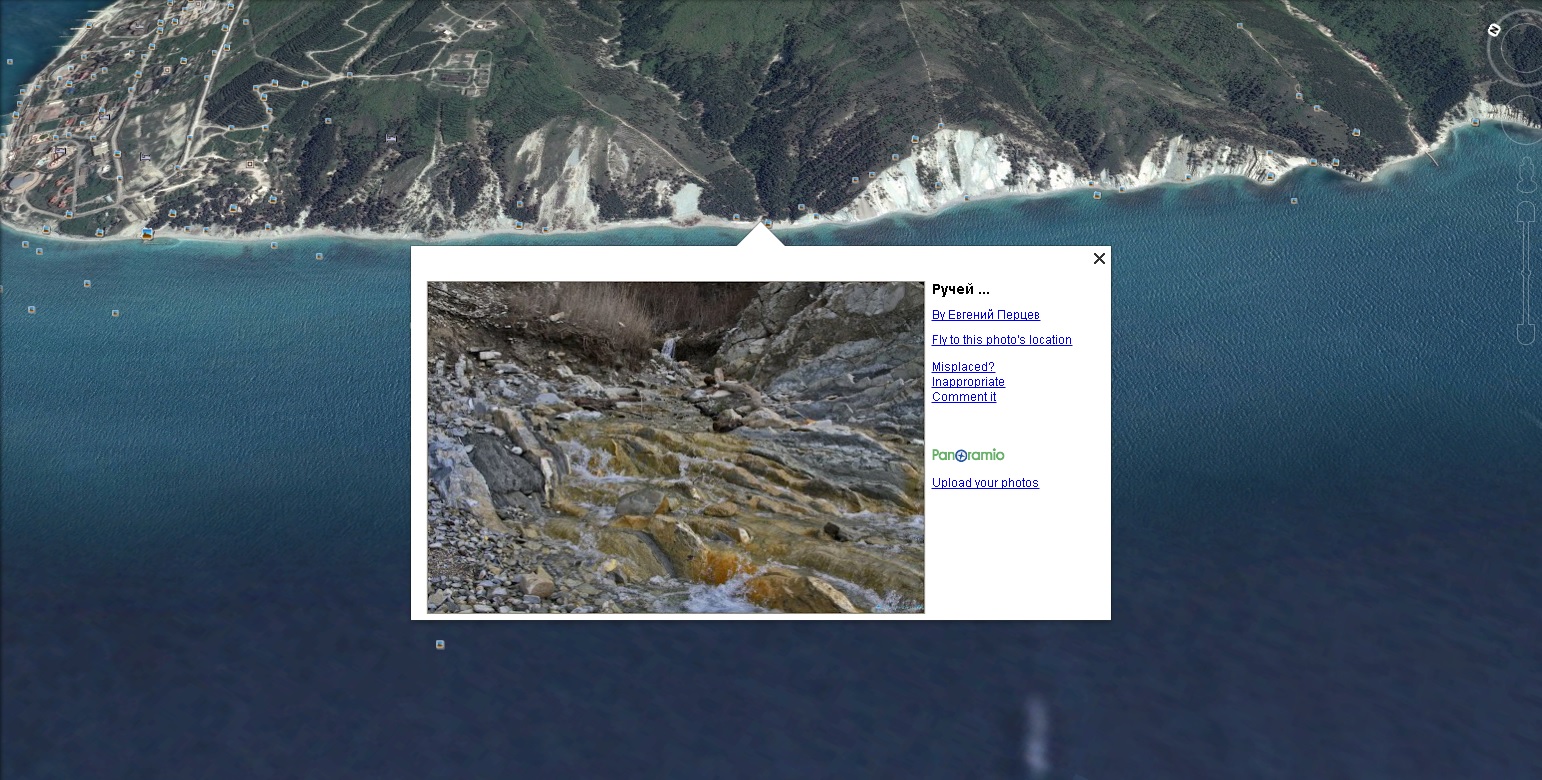Select the Street View Pegman icon
The width and height of the screenshot is (1542, 780).
click(1526, 175)
